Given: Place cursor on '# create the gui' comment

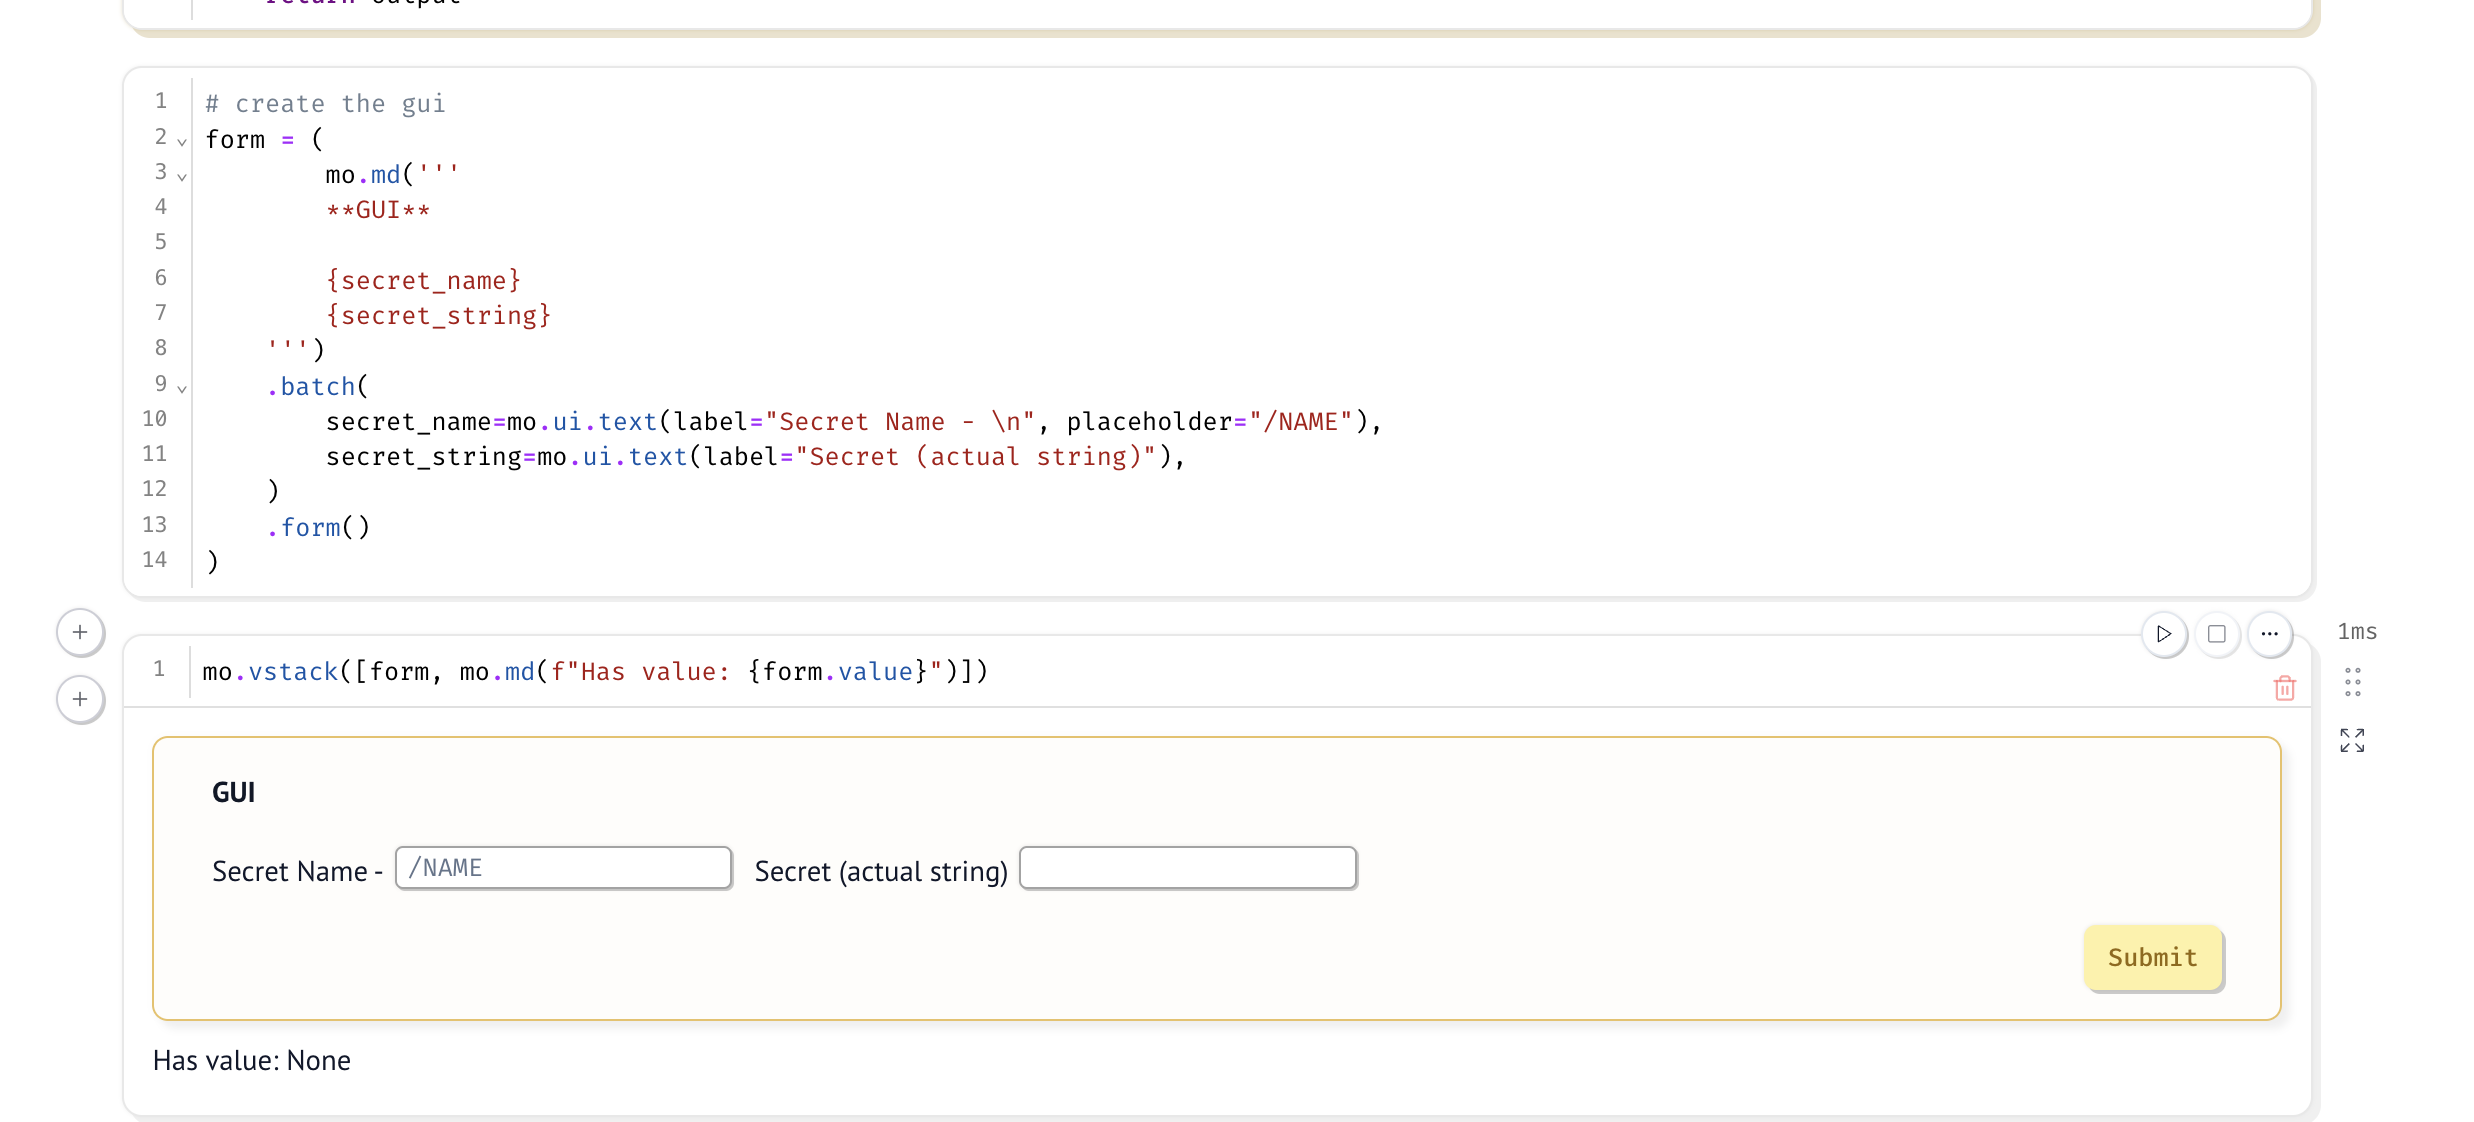Looking at the screenshot, I should click(326, 104).
